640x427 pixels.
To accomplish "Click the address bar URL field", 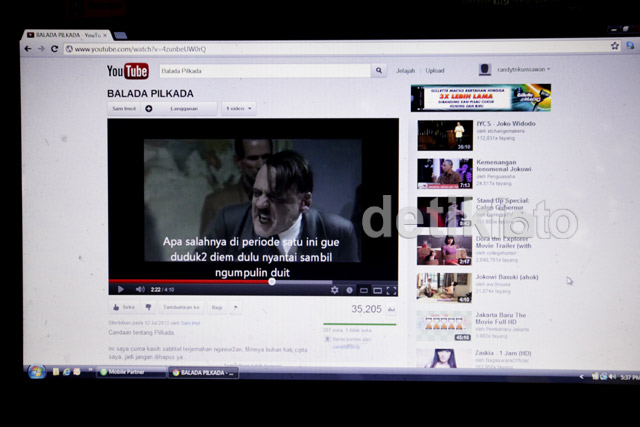I will (335, 49).
